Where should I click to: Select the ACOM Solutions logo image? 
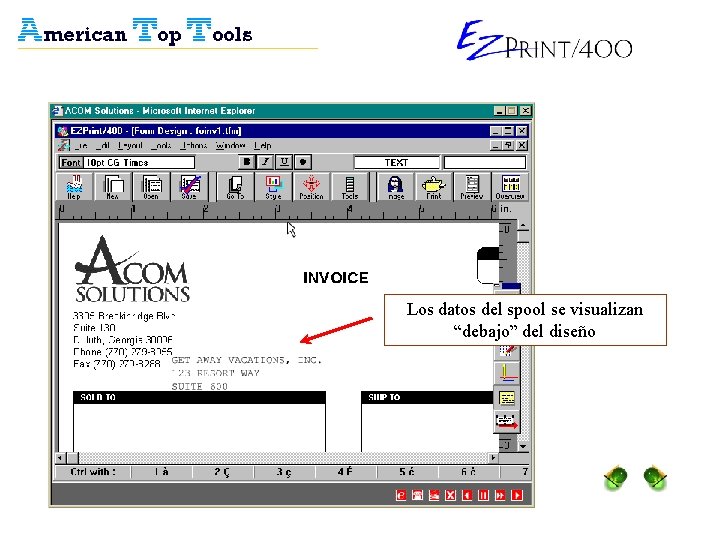tap(132, 270)
